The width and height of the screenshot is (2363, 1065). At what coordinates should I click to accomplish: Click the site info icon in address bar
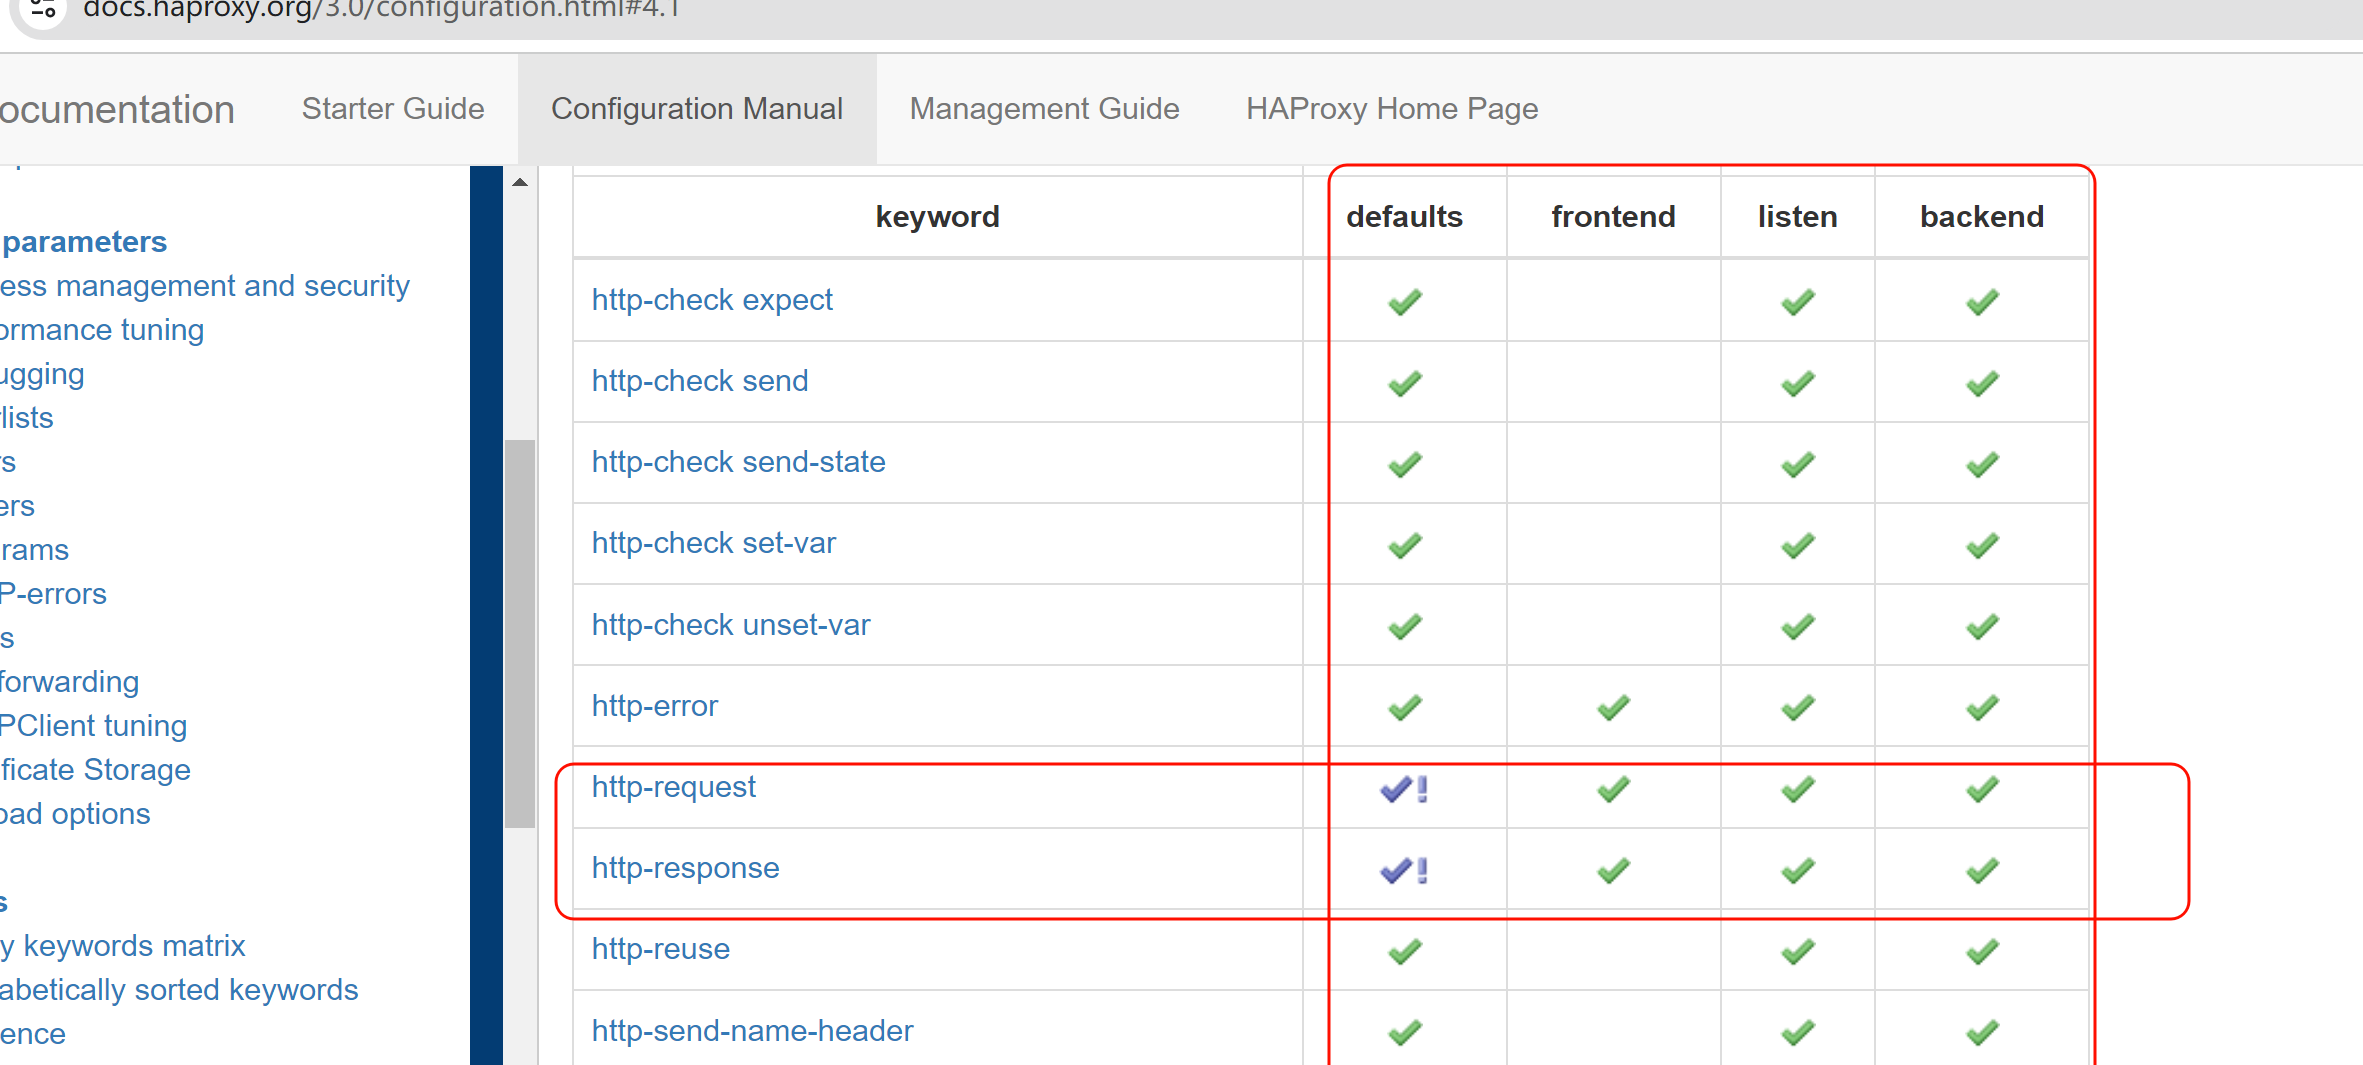click(43, 10)
